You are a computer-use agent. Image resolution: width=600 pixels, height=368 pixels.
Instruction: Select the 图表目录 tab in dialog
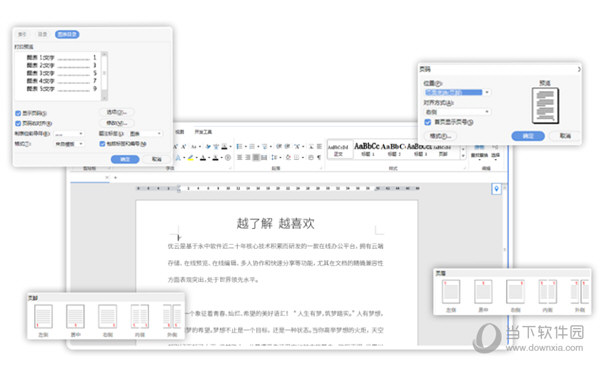pos(67,34)
